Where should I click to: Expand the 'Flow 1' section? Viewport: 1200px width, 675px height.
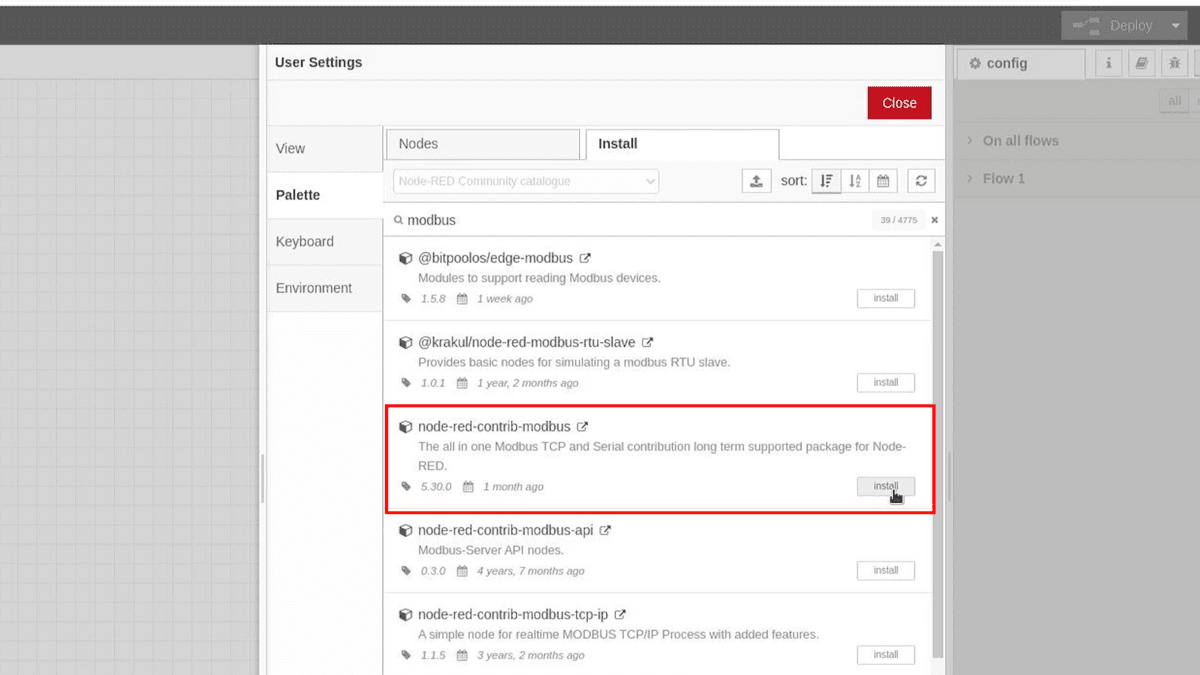click(x=1004, y=179)
